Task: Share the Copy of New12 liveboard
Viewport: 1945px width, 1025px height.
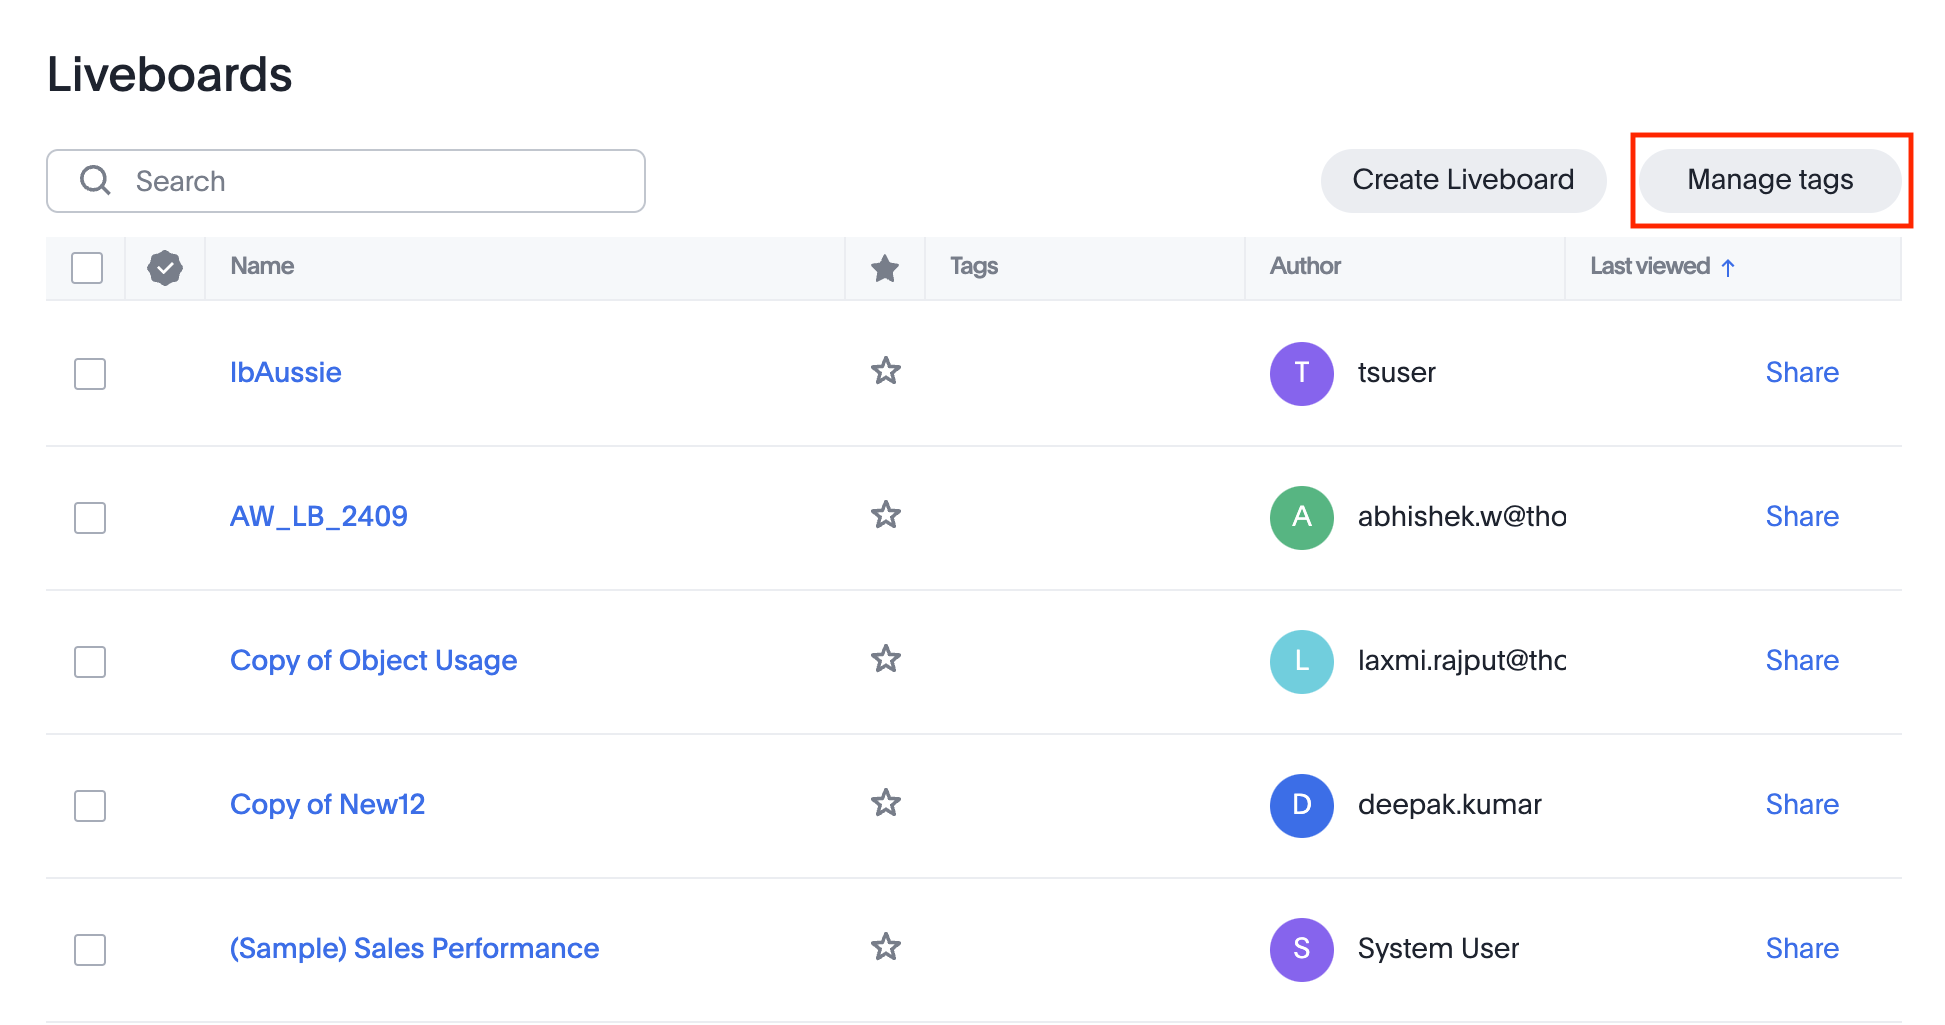Action: tap(1802, 803)
